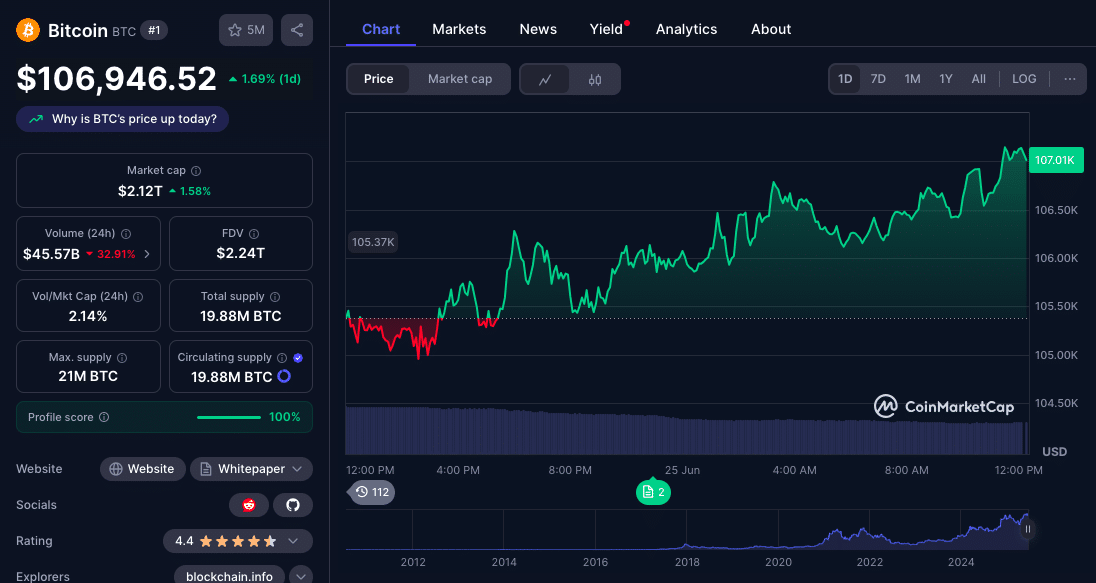
Task: Select the 7D time range
Action: [x=878, y=79]
